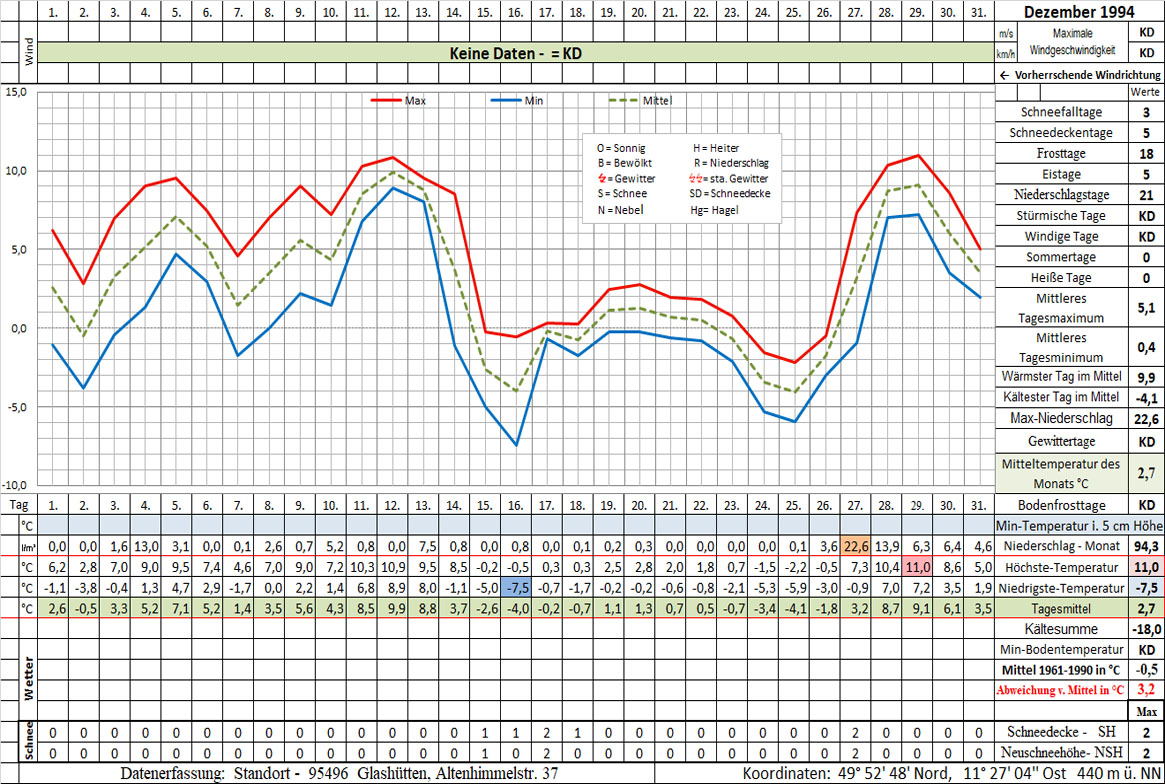Select the blue Min legend line
Image resolution: width=1165 pixels, height=784 pixels.
pyautogui.click(x=507, y=101)
